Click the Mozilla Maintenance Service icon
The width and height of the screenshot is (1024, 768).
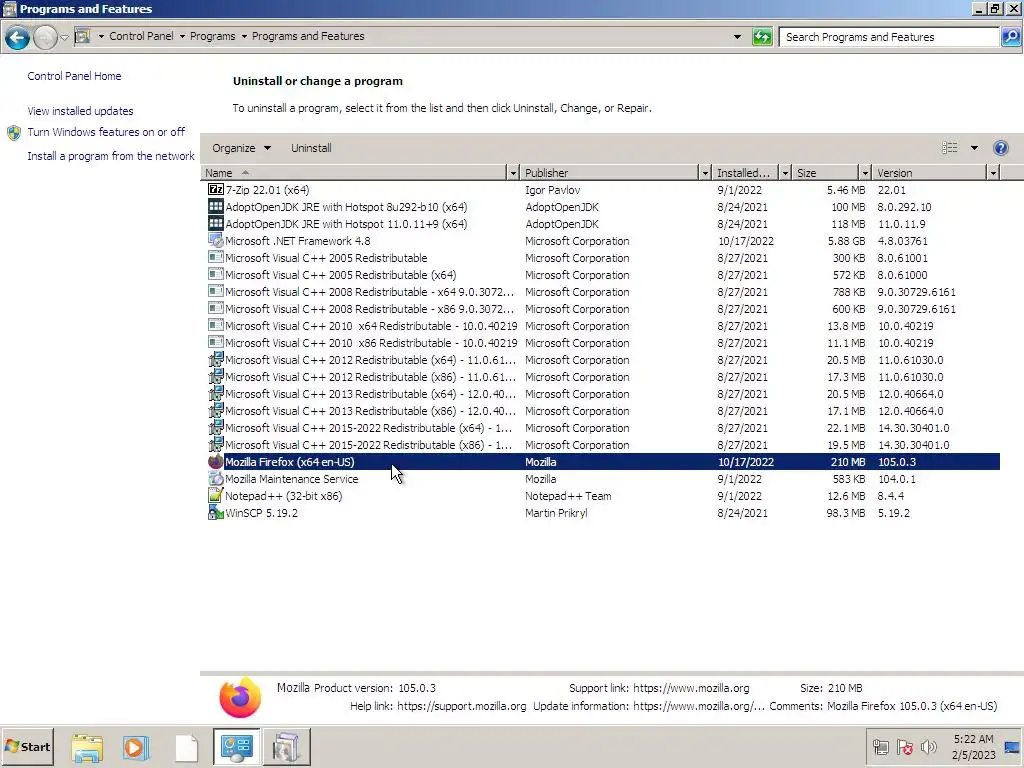point(216,479)
